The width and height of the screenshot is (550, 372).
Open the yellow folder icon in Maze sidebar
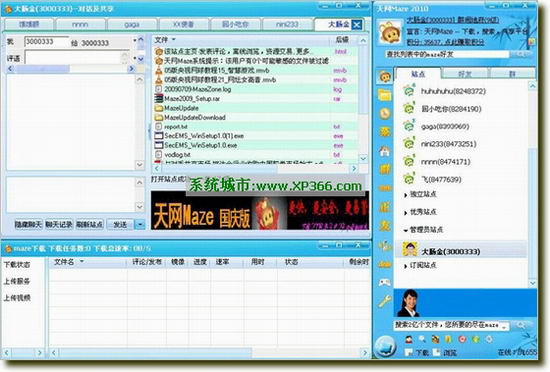click(385, 95)
